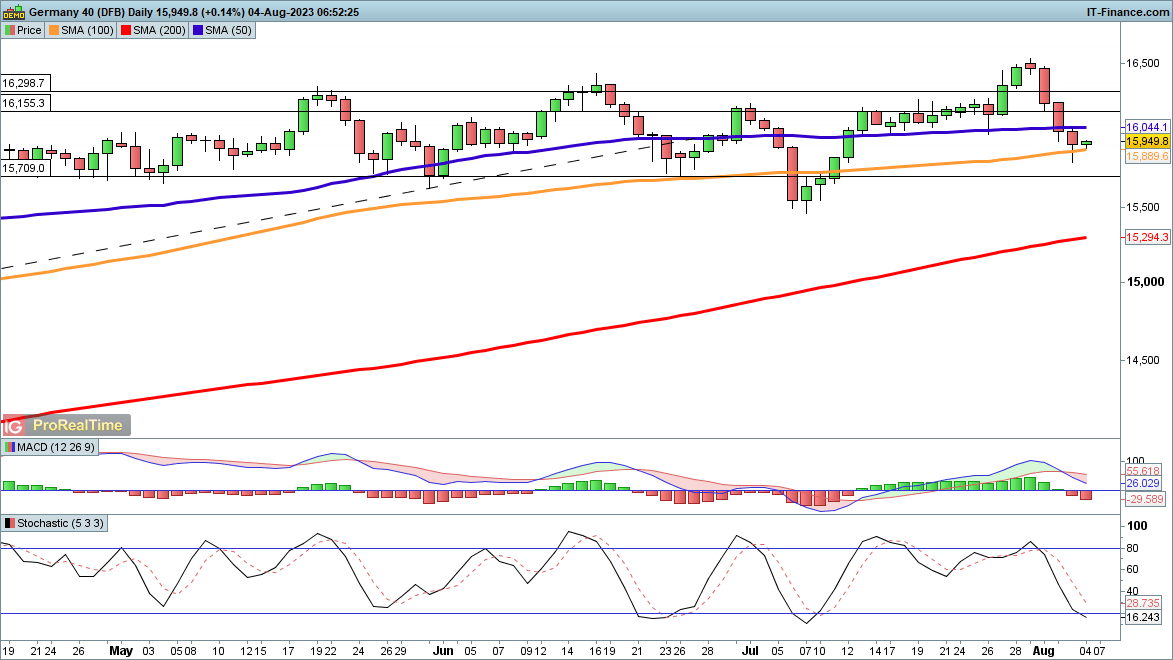Click the 28.735 stochastic %D value tag

pos(1144,603)
